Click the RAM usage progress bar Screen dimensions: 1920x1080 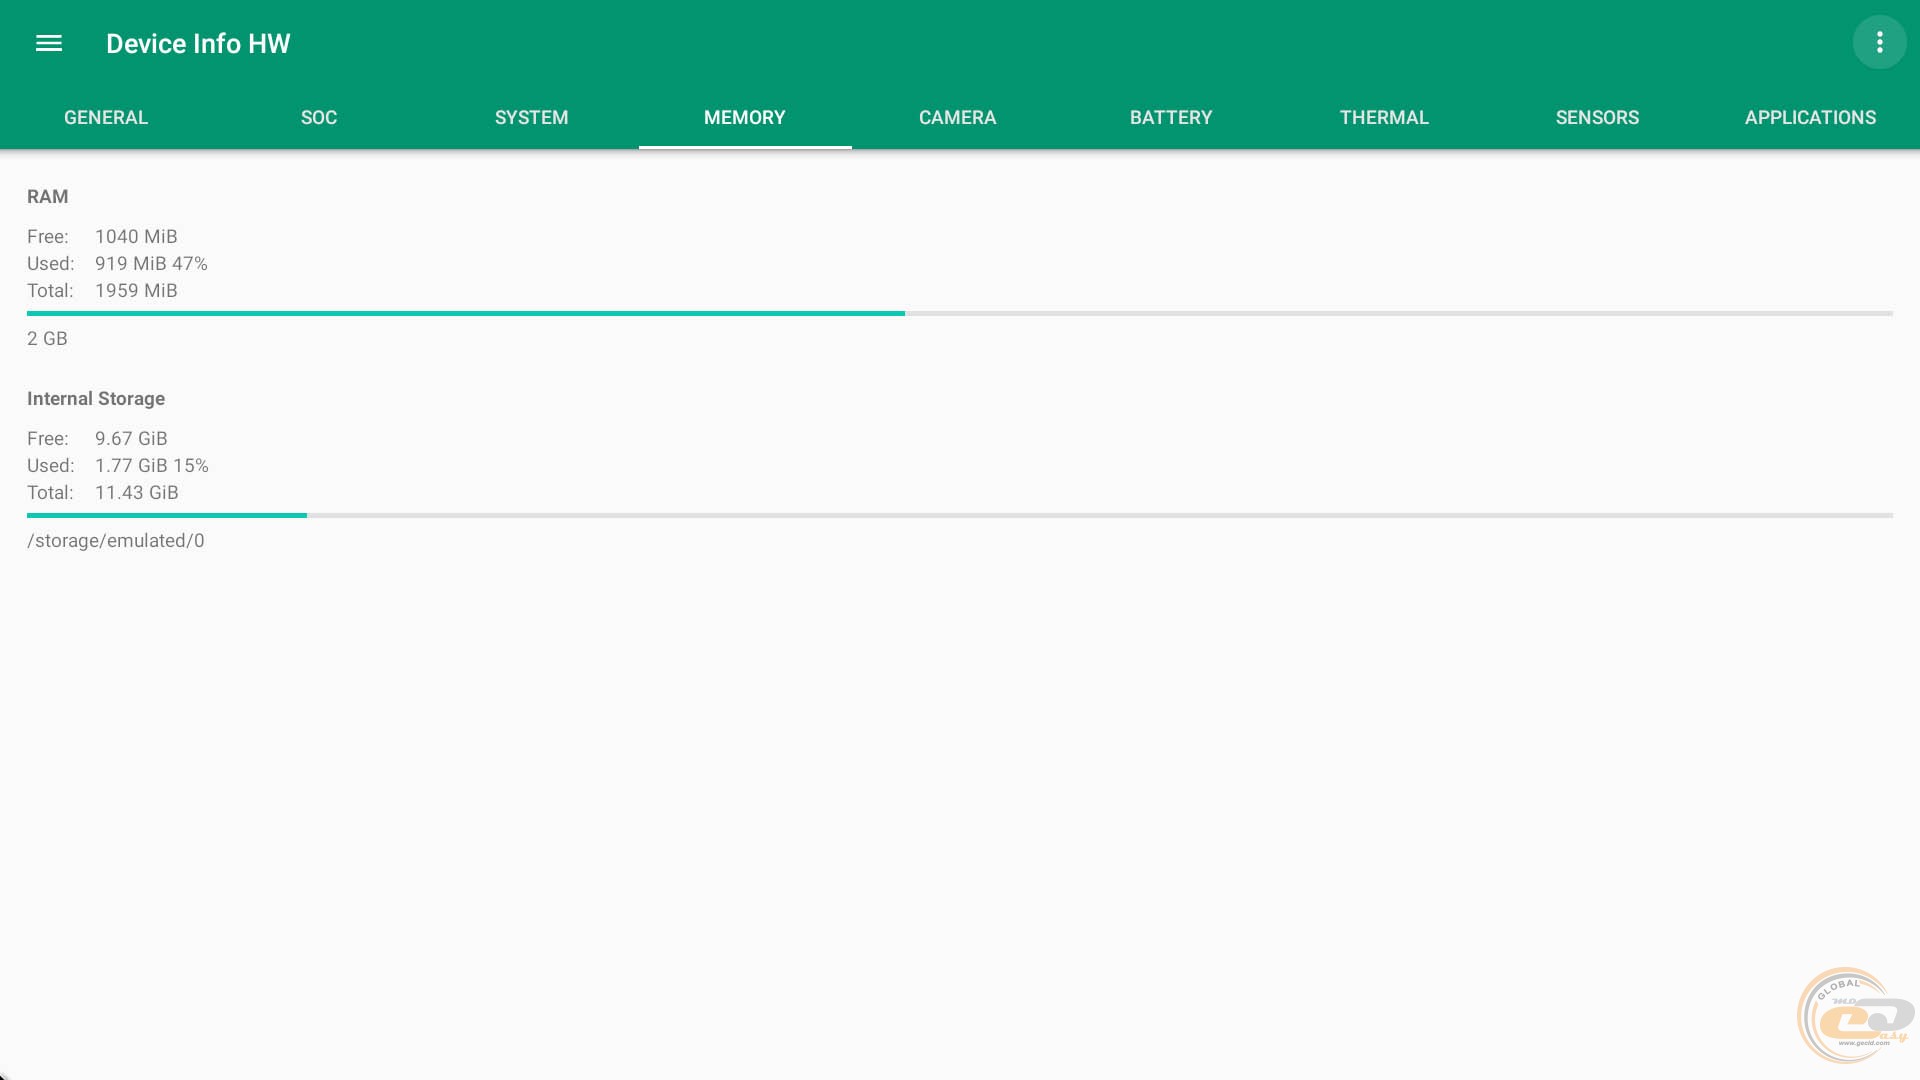click(x=959, y=313)
